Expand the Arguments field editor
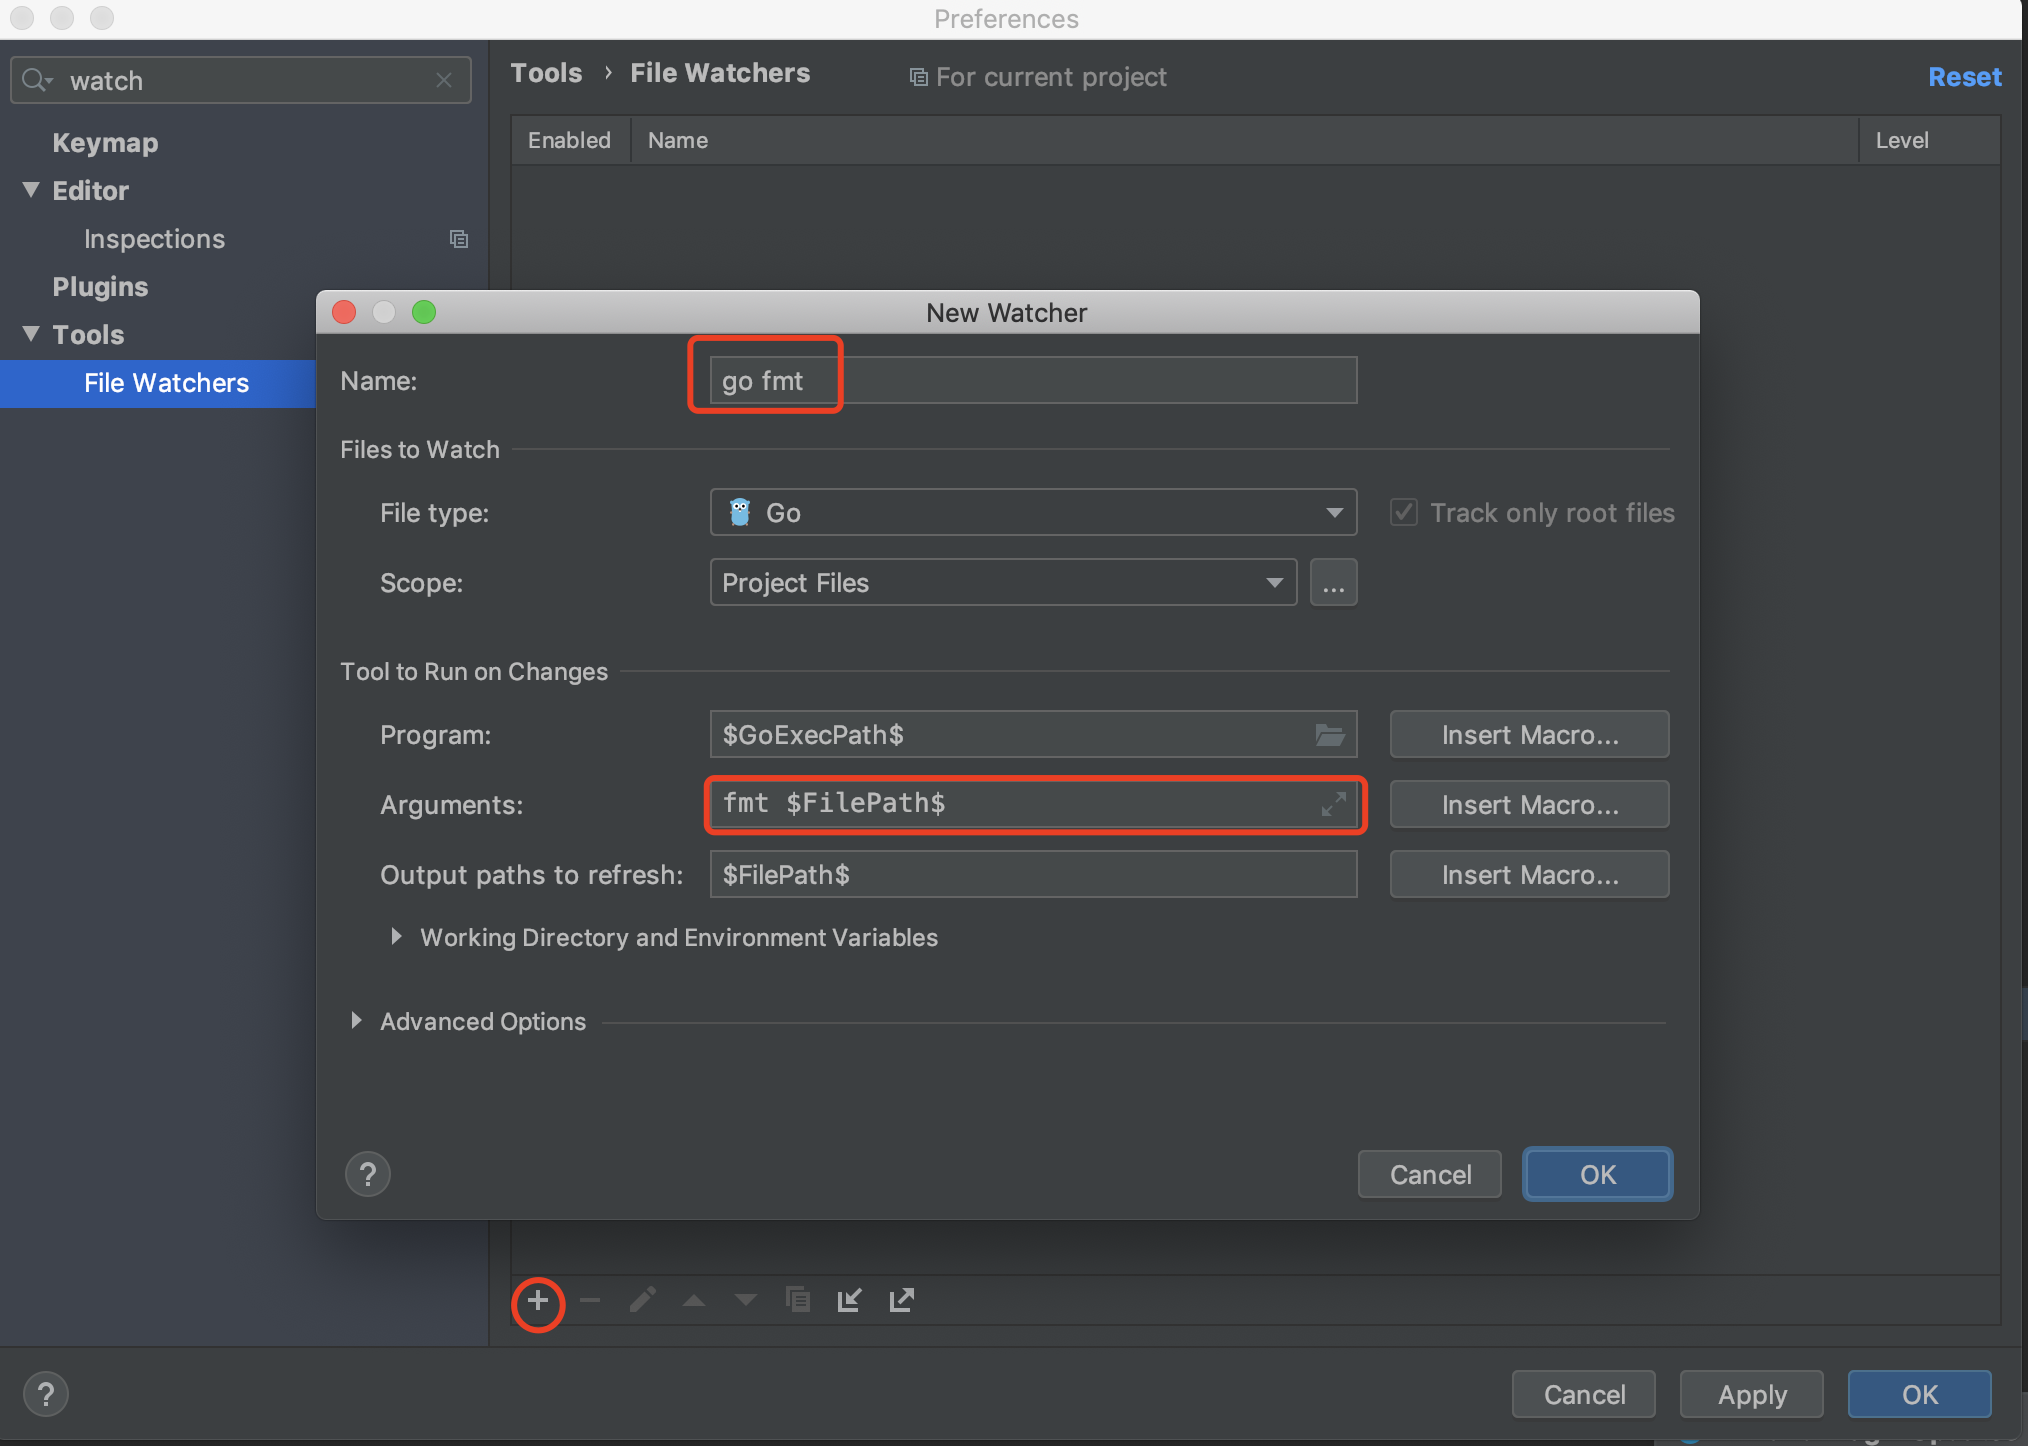Viewport: 2028px width, 1446px height. (x=1333, y=804)
